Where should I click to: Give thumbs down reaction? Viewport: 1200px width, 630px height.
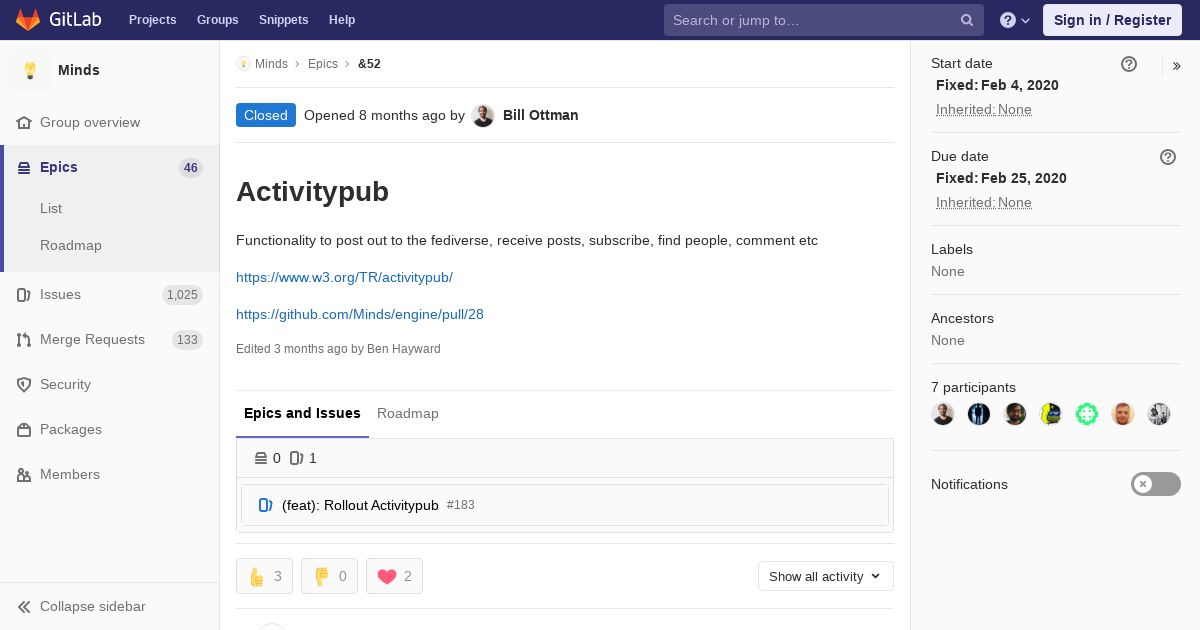coord(329,576)
